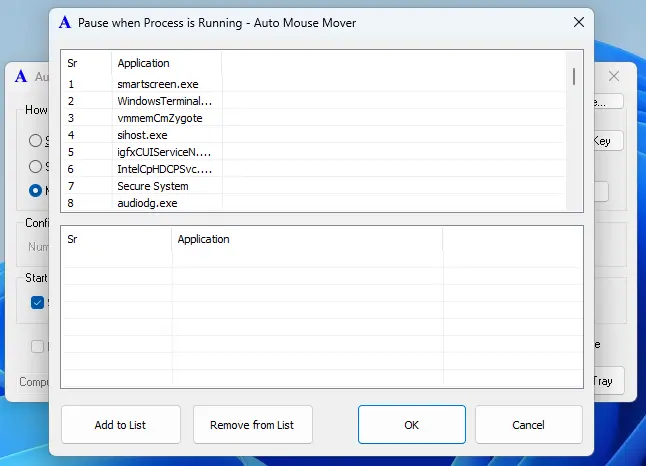Select the first radio button in background window
646x466 pixels.
pos(35,141)
